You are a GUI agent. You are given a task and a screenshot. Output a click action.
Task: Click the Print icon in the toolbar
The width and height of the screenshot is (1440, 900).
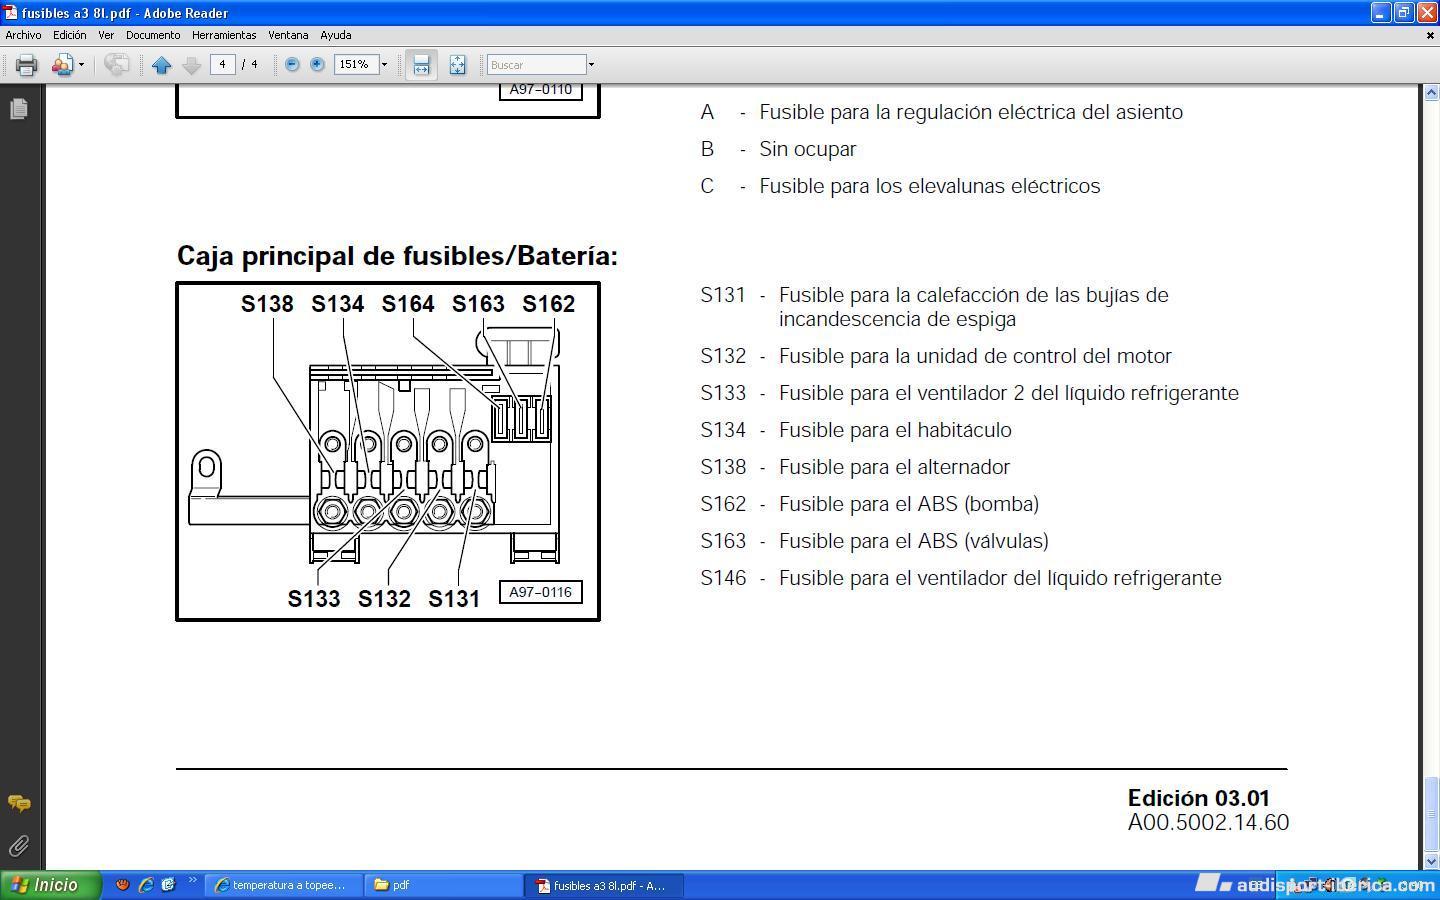[26, 65]
